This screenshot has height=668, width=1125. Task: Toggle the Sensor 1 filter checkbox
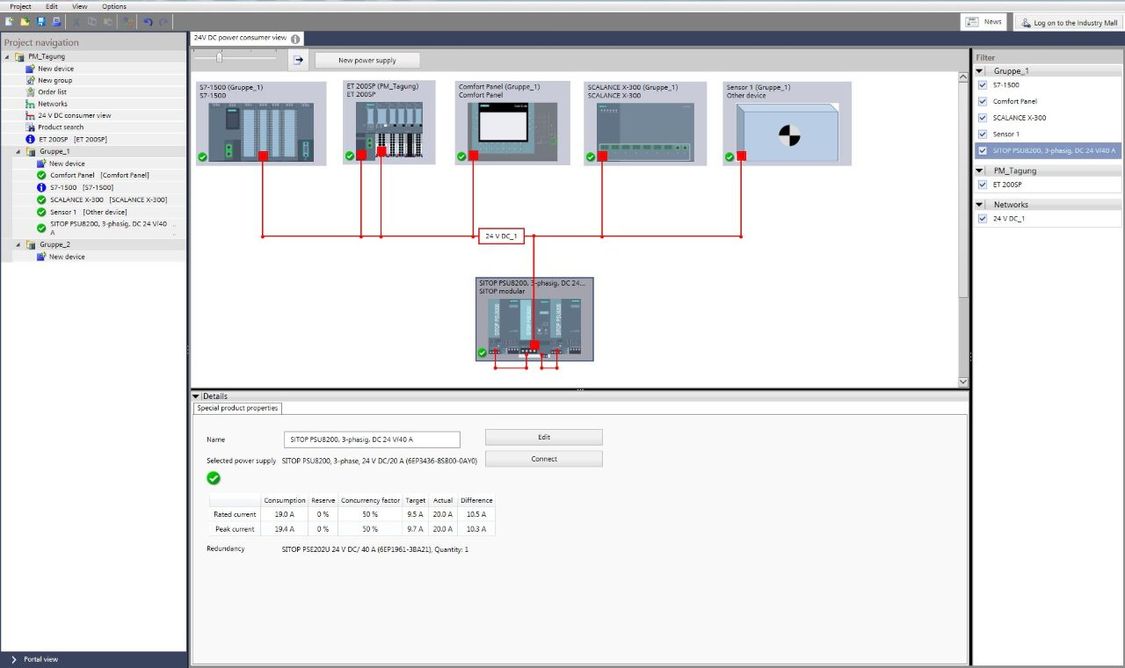coord(983,134)
